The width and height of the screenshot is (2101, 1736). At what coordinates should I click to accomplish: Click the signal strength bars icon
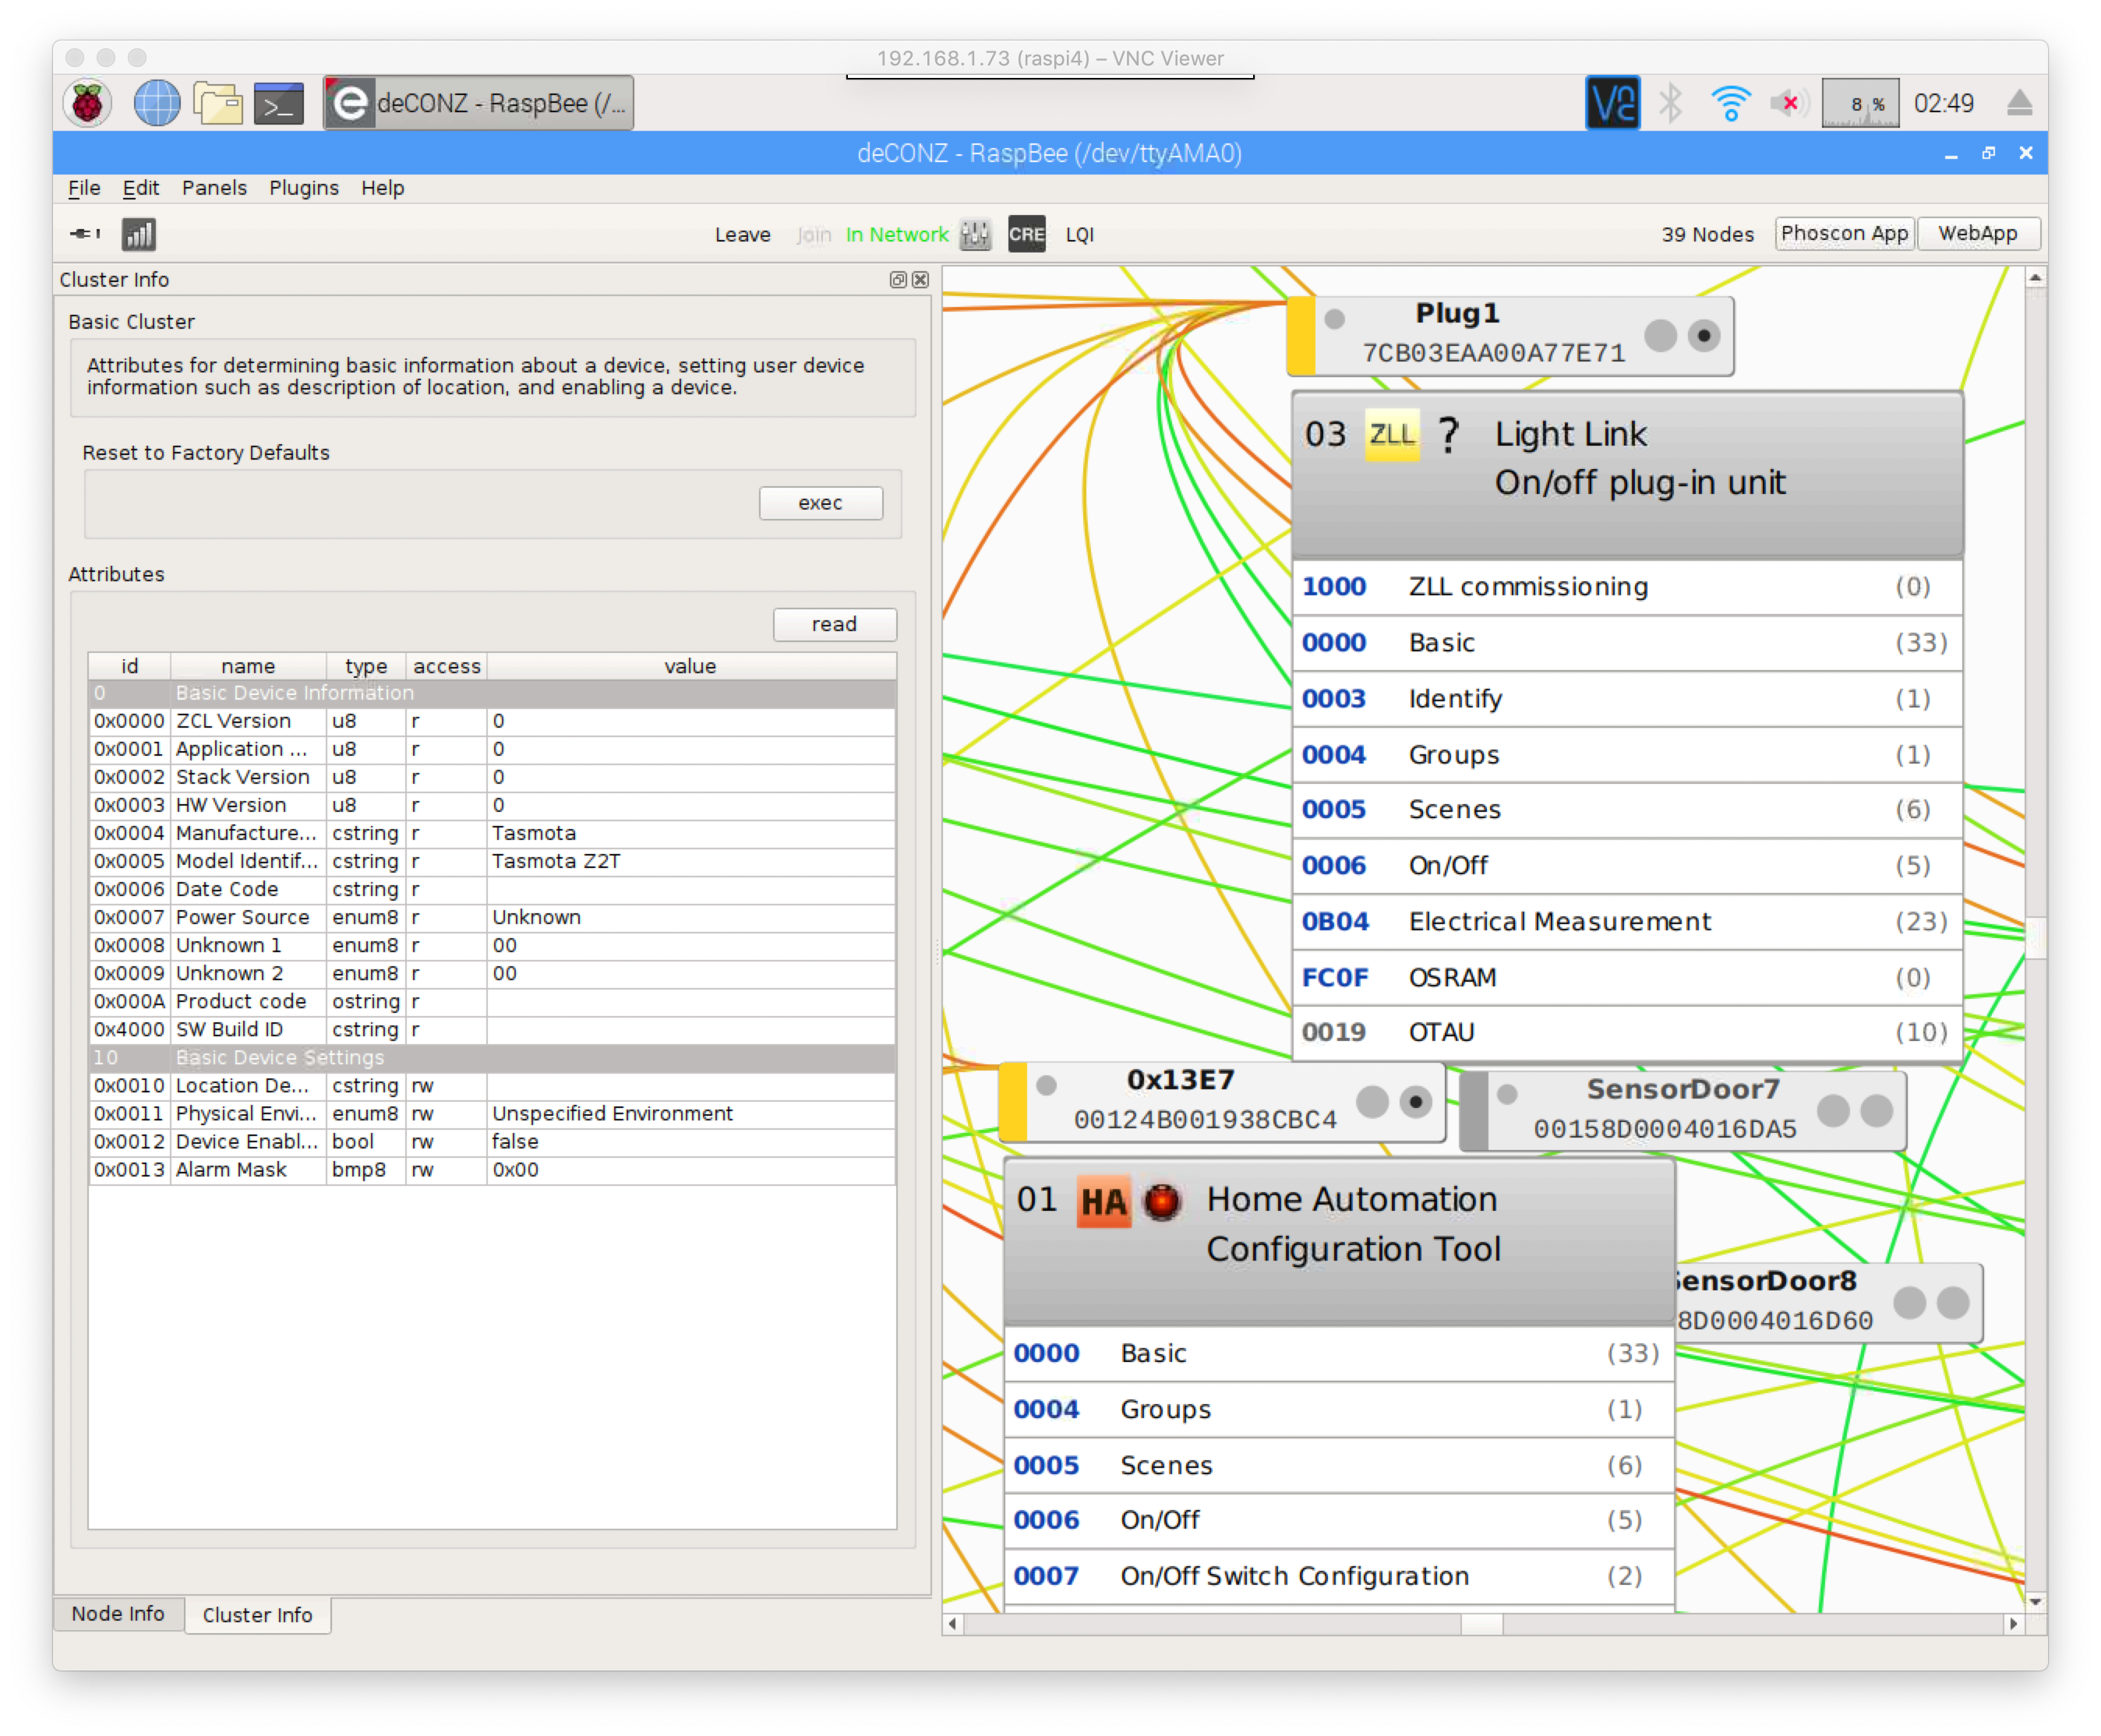[138, 234]
